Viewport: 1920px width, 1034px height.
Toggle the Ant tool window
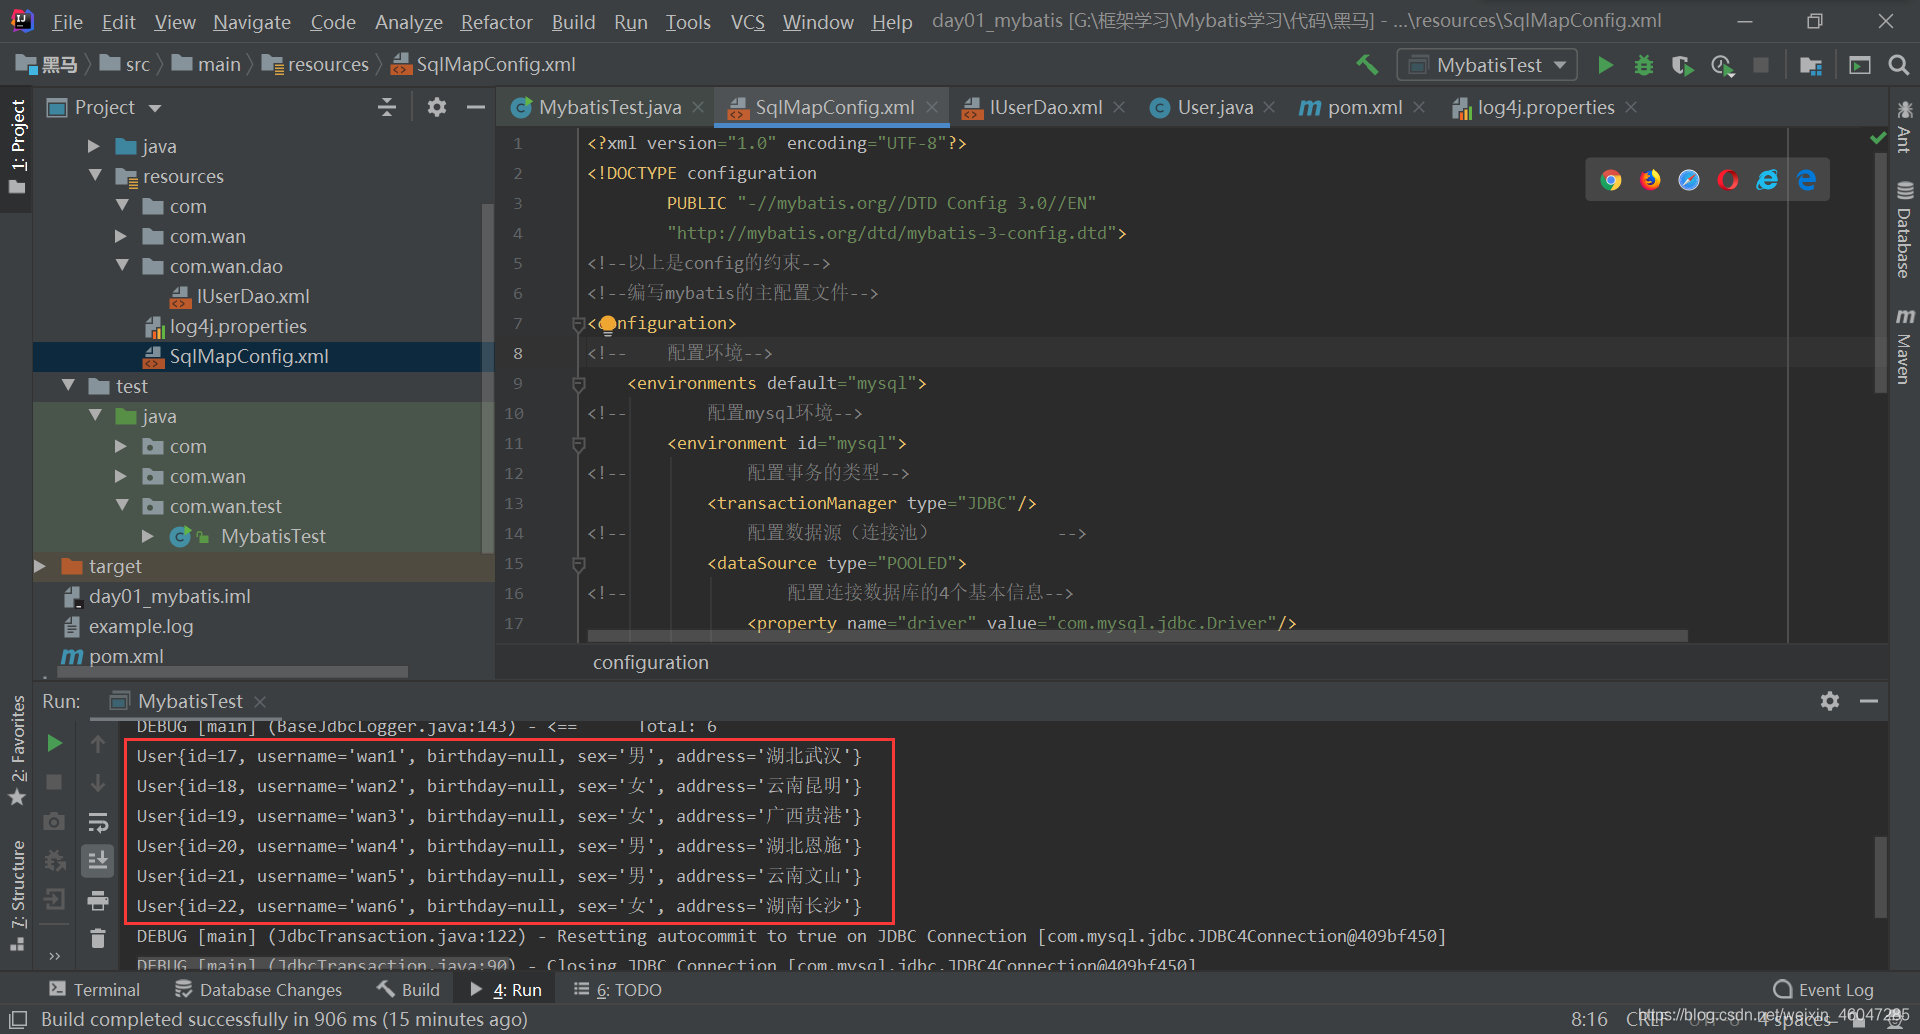tap(1904, 126)
